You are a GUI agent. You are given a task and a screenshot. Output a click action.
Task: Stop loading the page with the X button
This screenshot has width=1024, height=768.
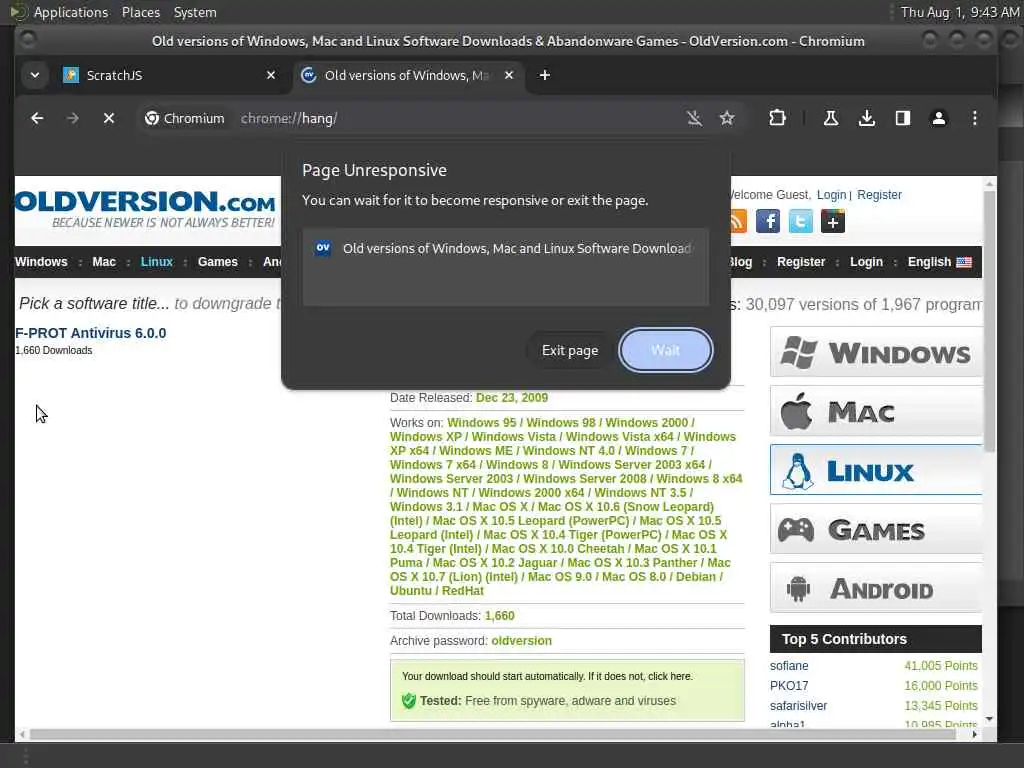109,118
